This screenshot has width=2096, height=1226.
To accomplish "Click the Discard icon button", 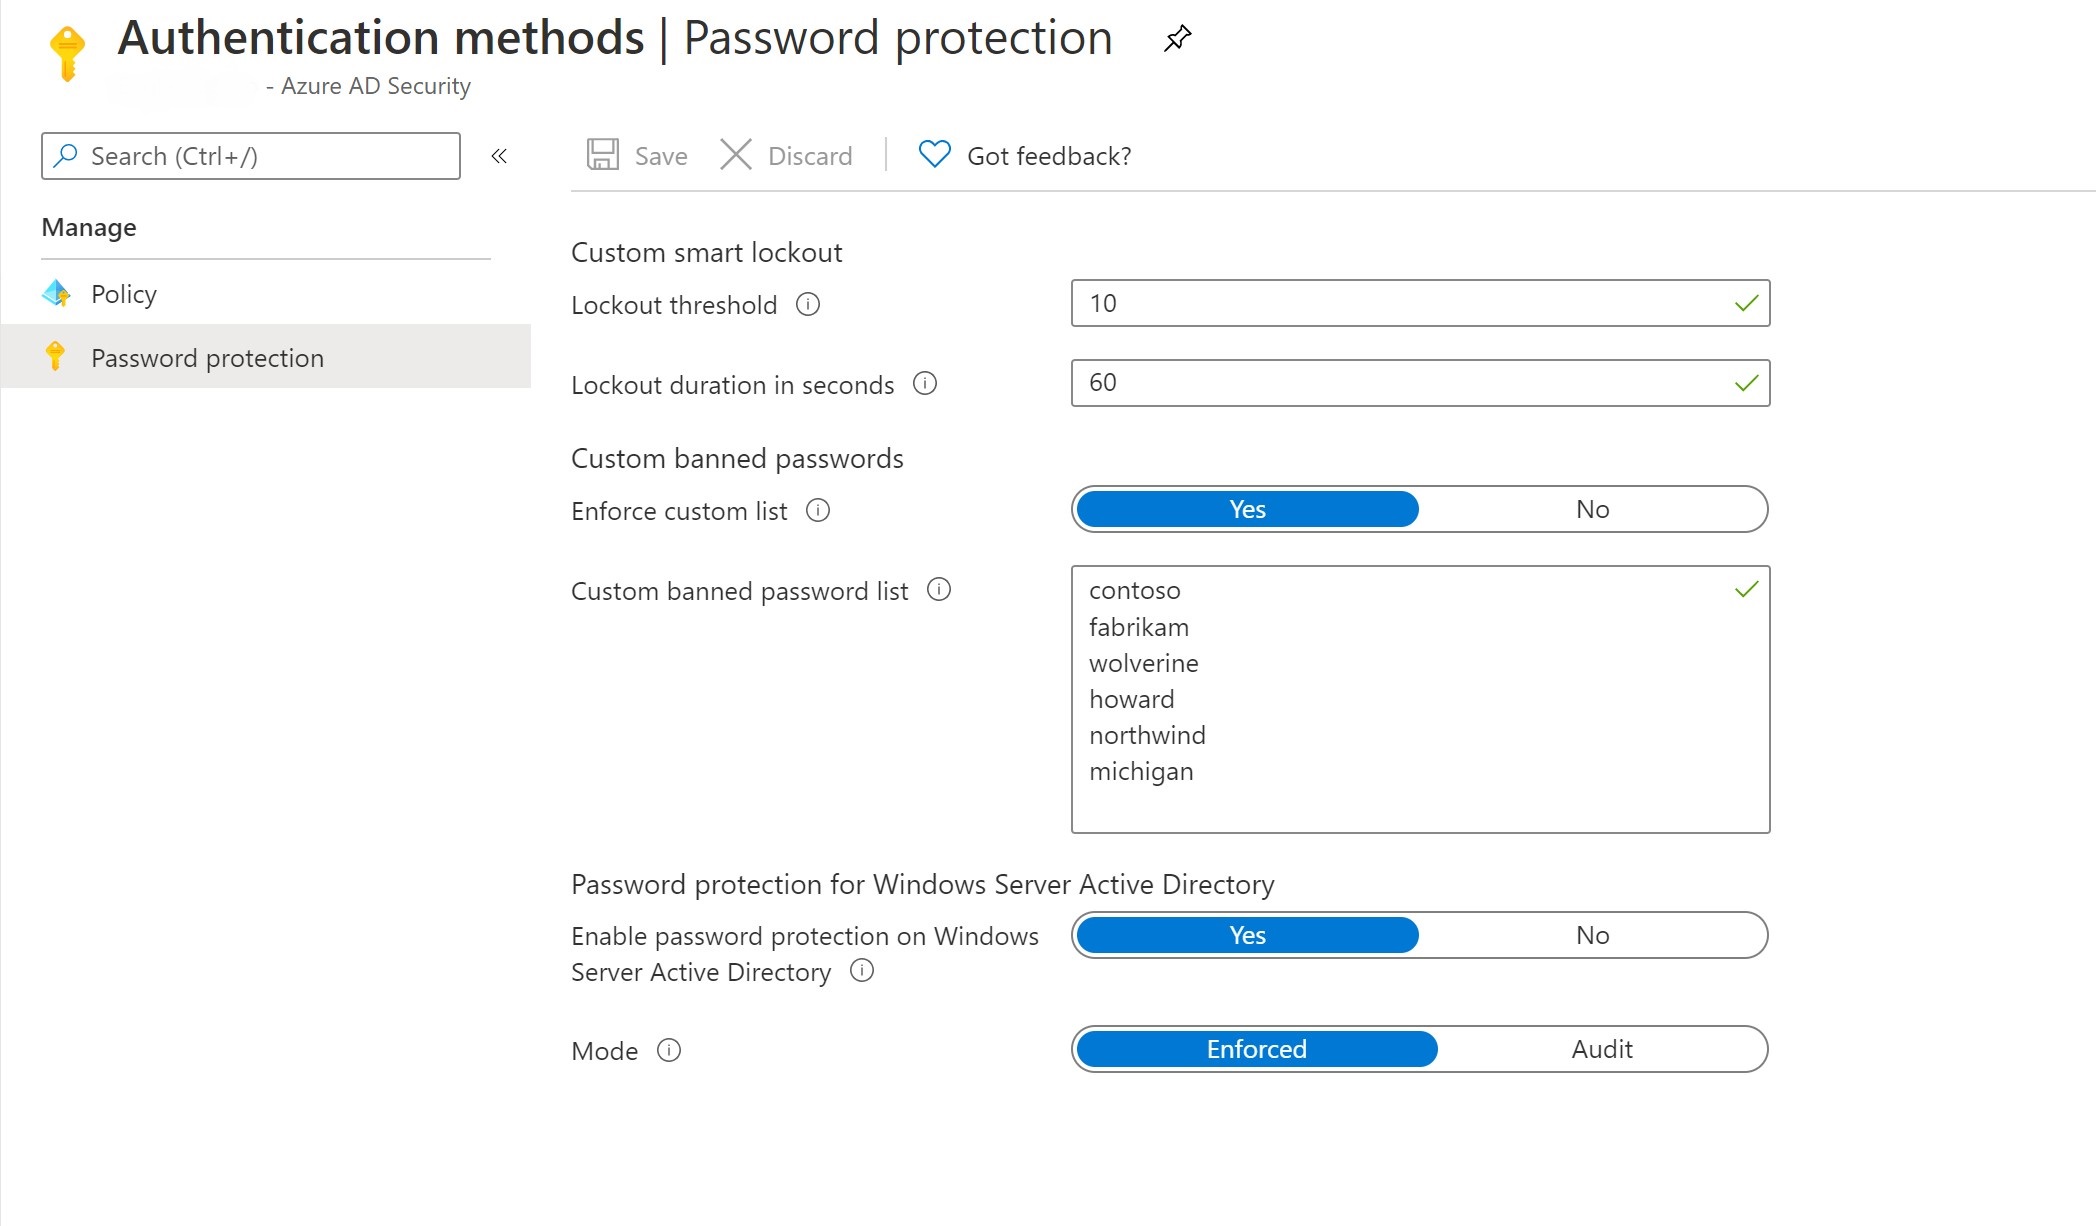I will (736, 156).
